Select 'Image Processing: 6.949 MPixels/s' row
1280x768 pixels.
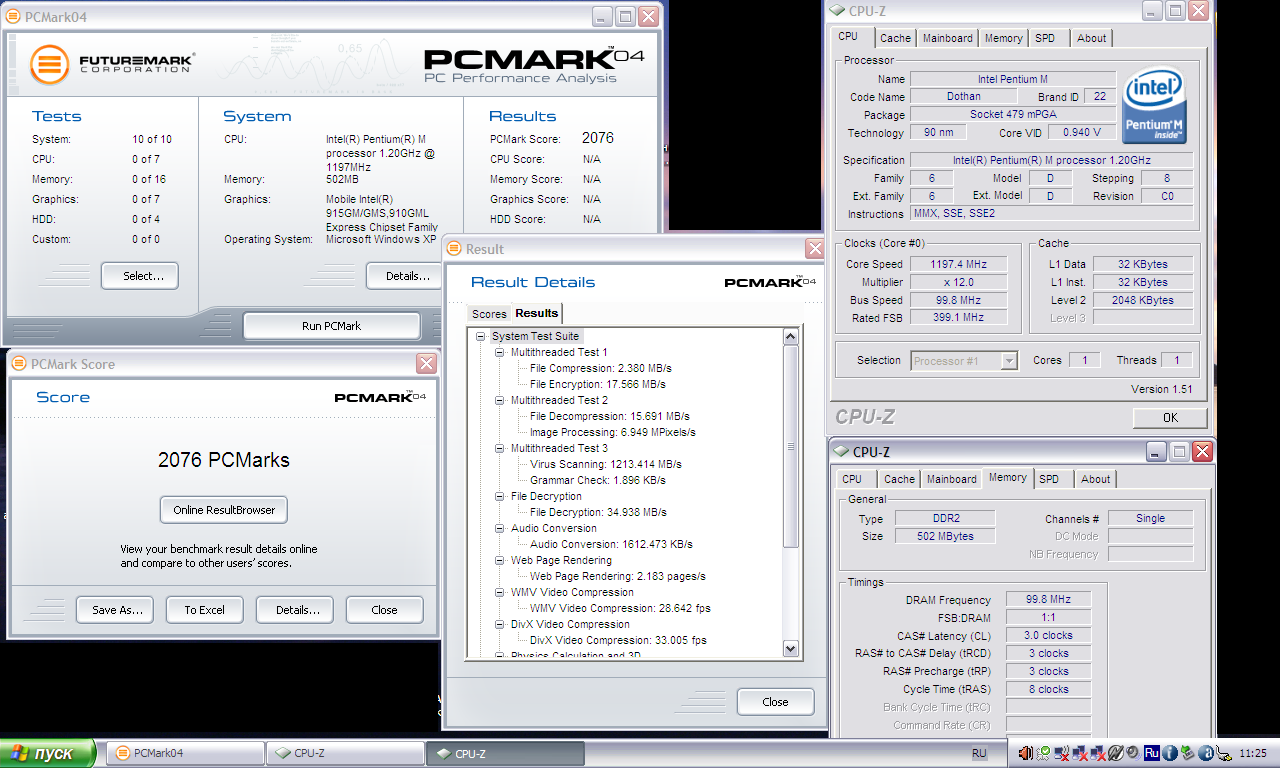[613, 432]
